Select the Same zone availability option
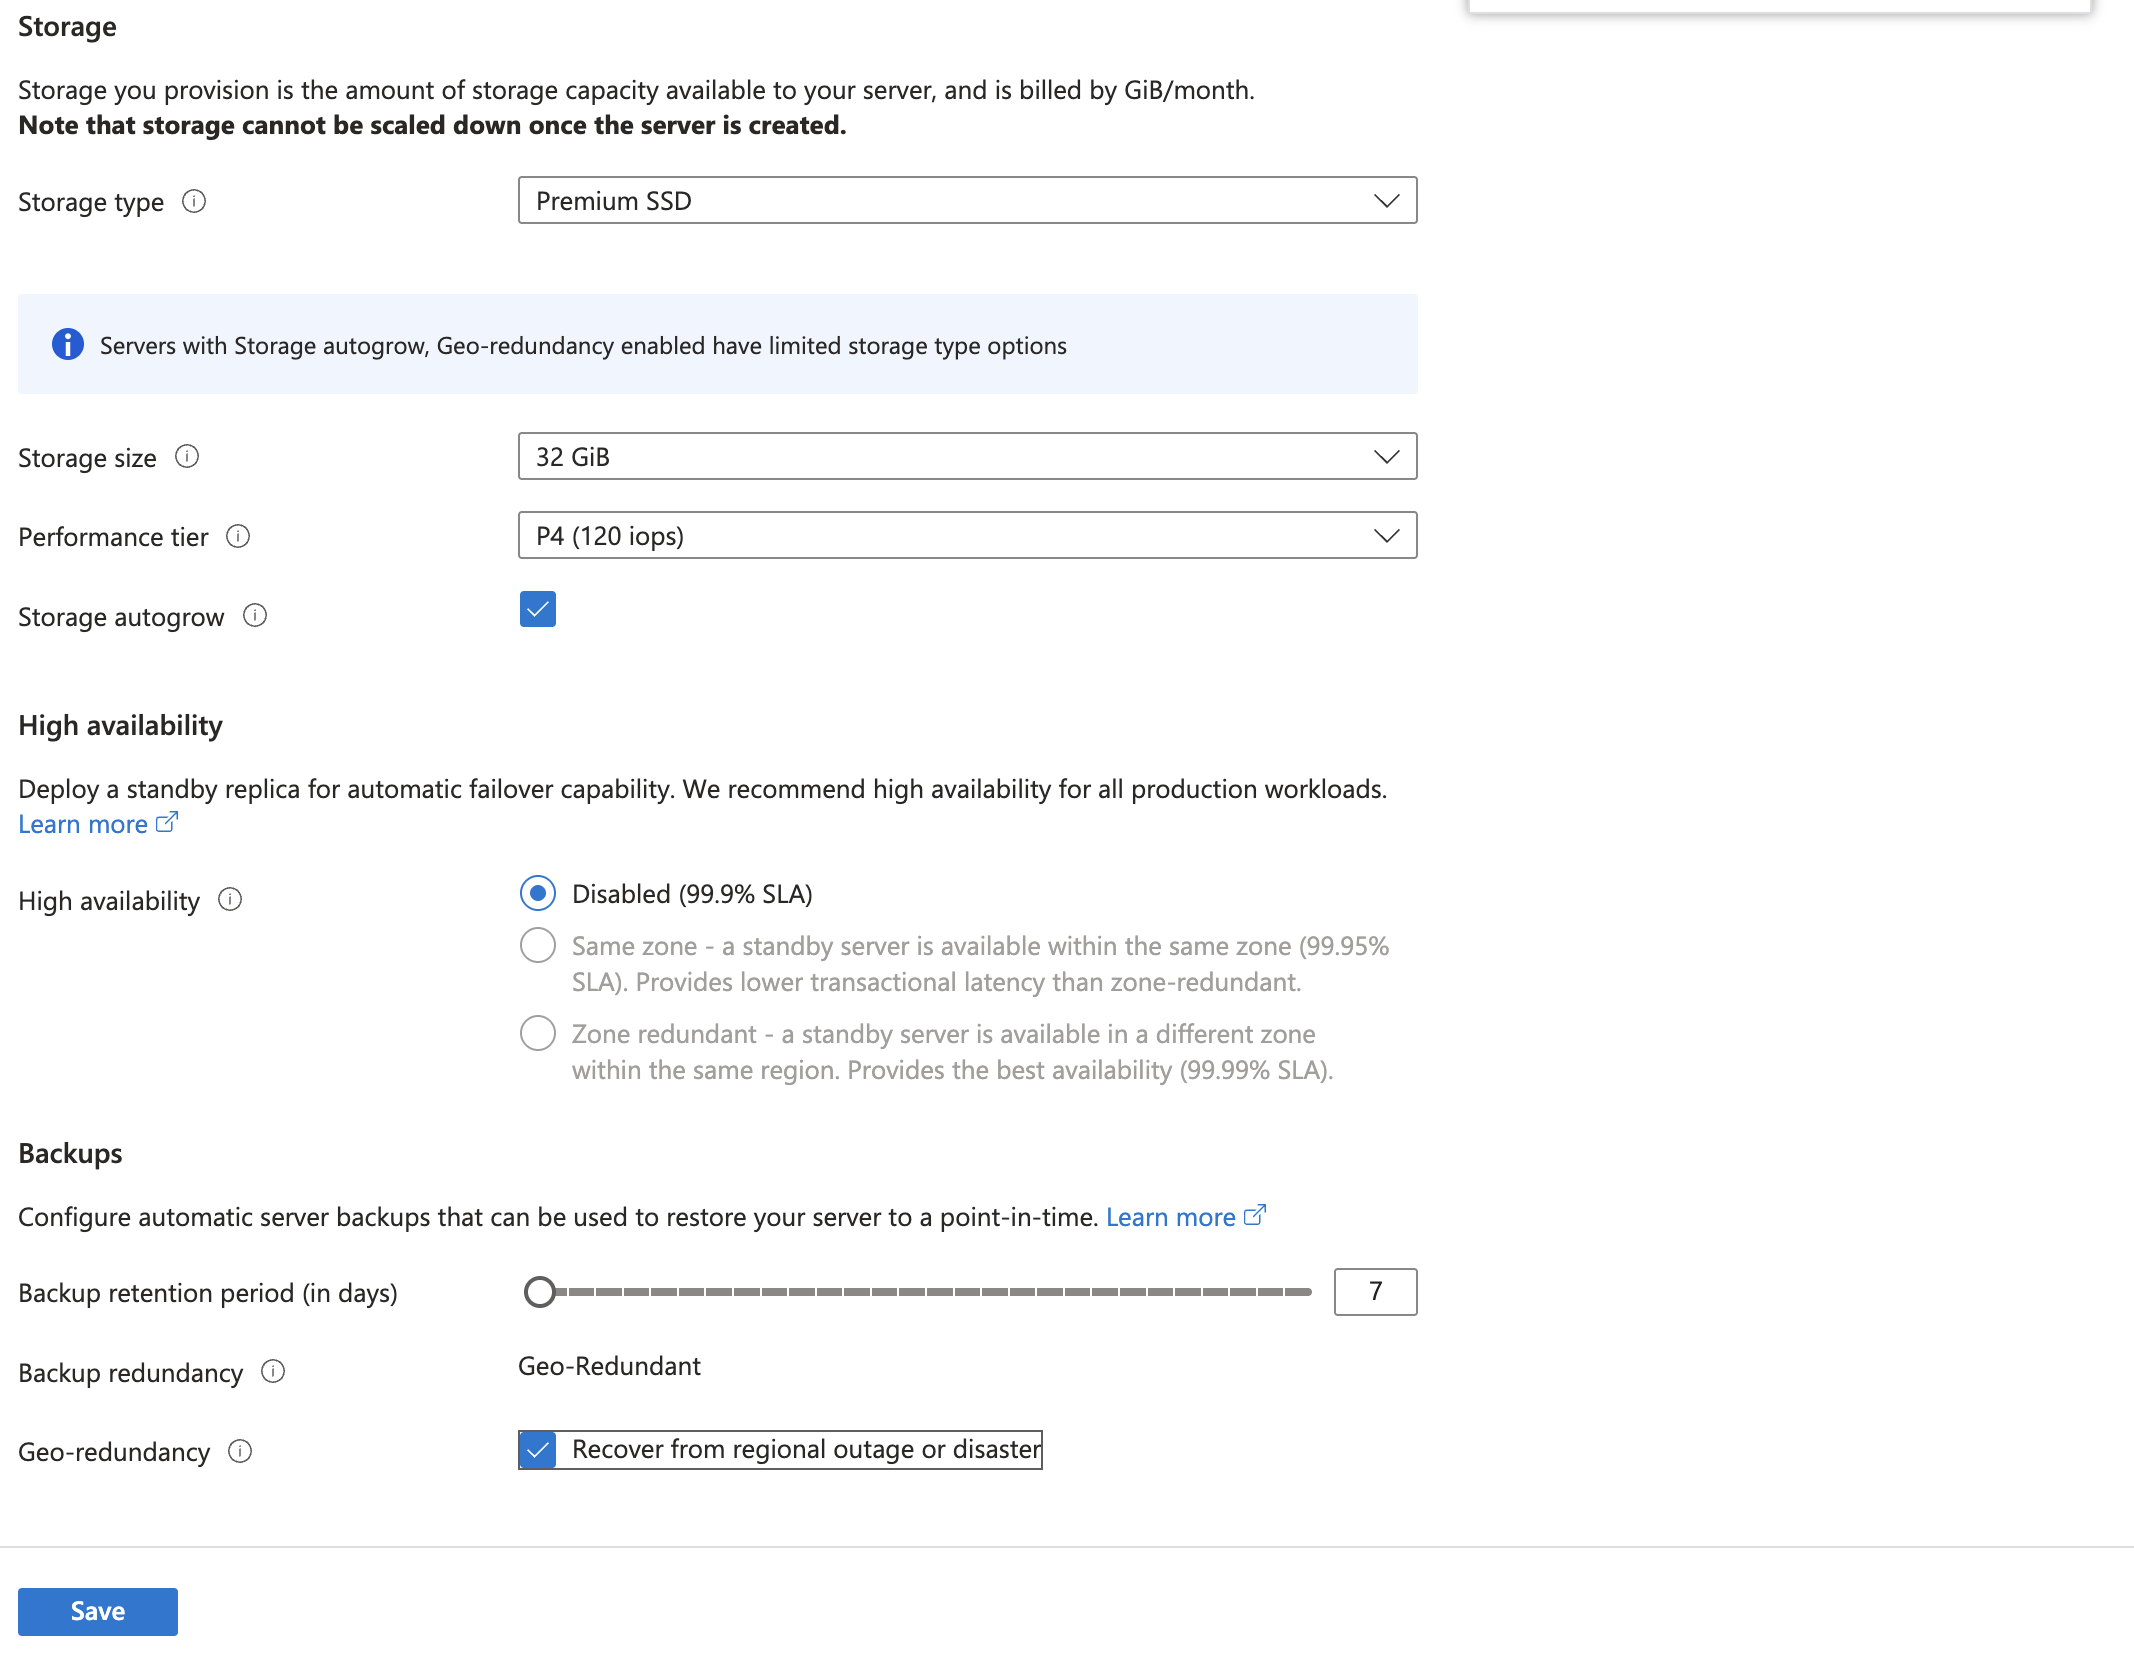Screen dimensions: 2134x1670 click(538, 945)
